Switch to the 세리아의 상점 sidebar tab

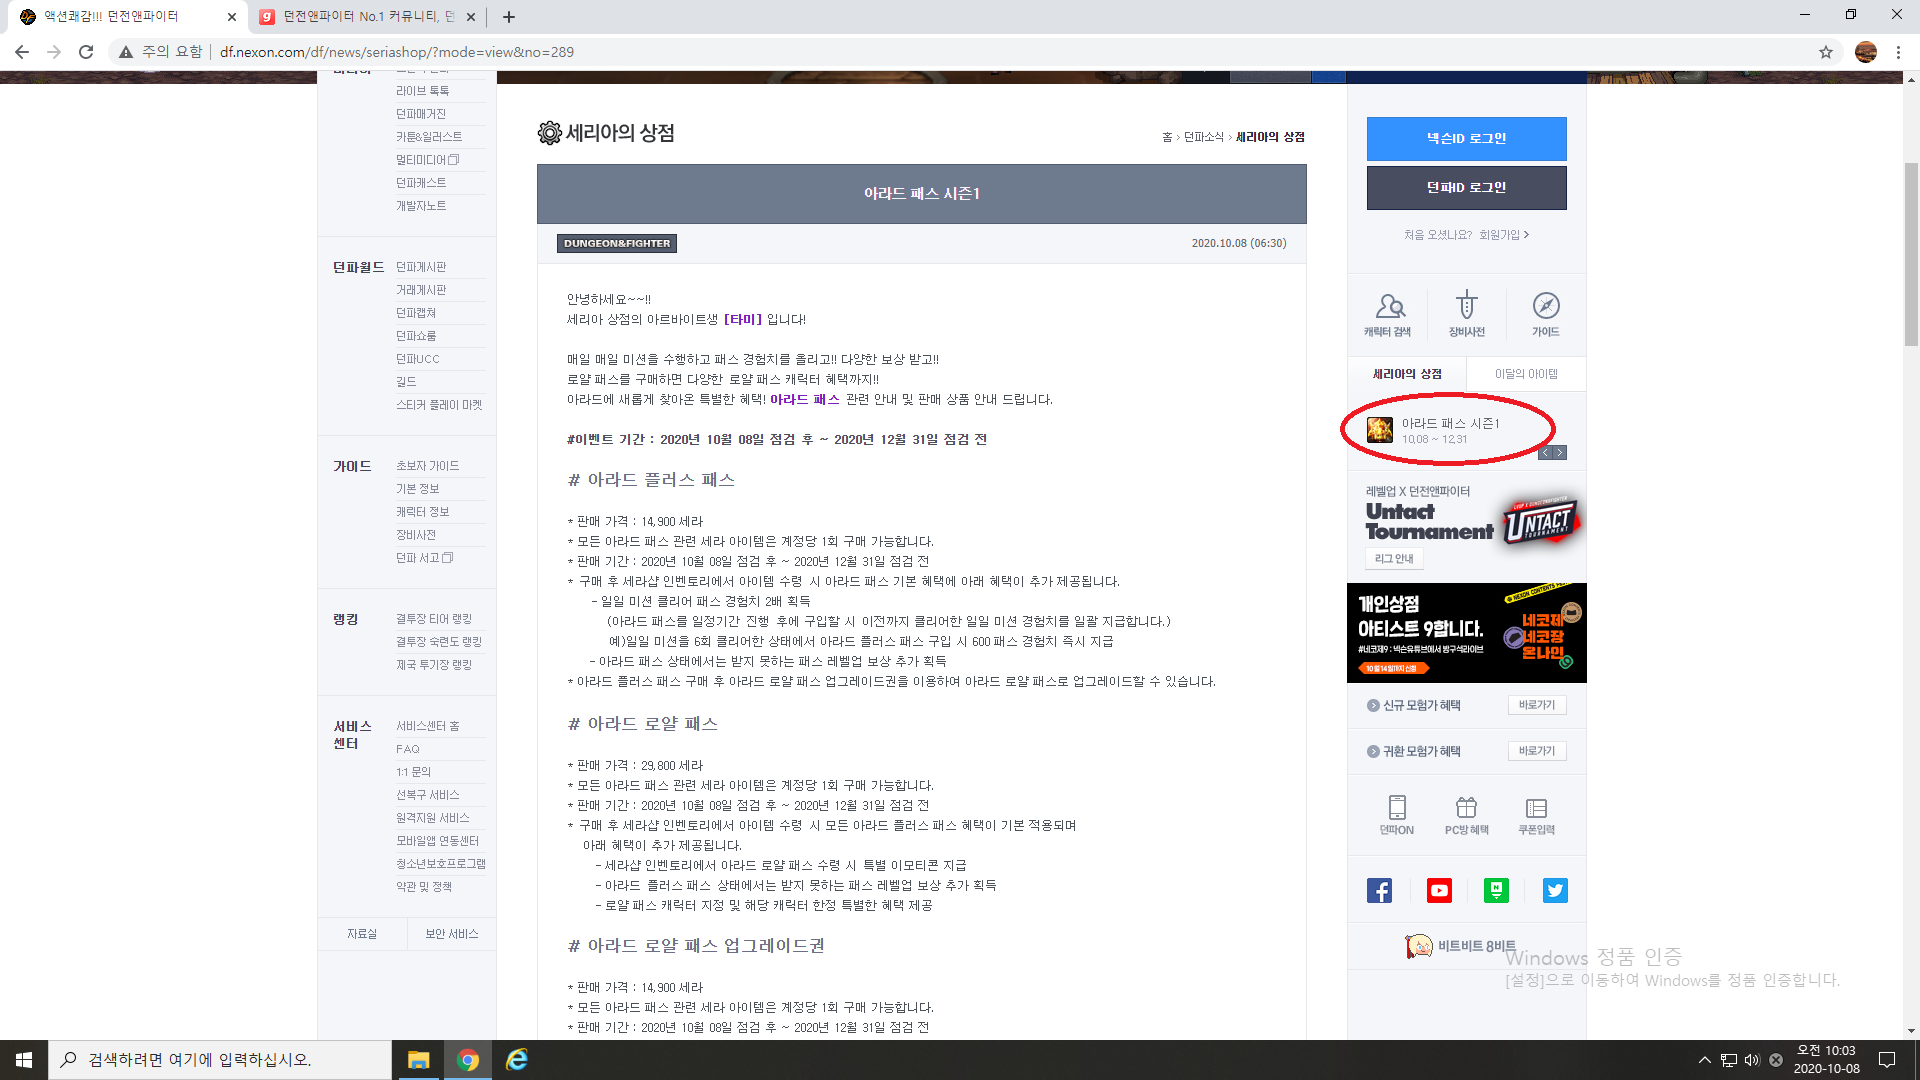(1406, 374)
